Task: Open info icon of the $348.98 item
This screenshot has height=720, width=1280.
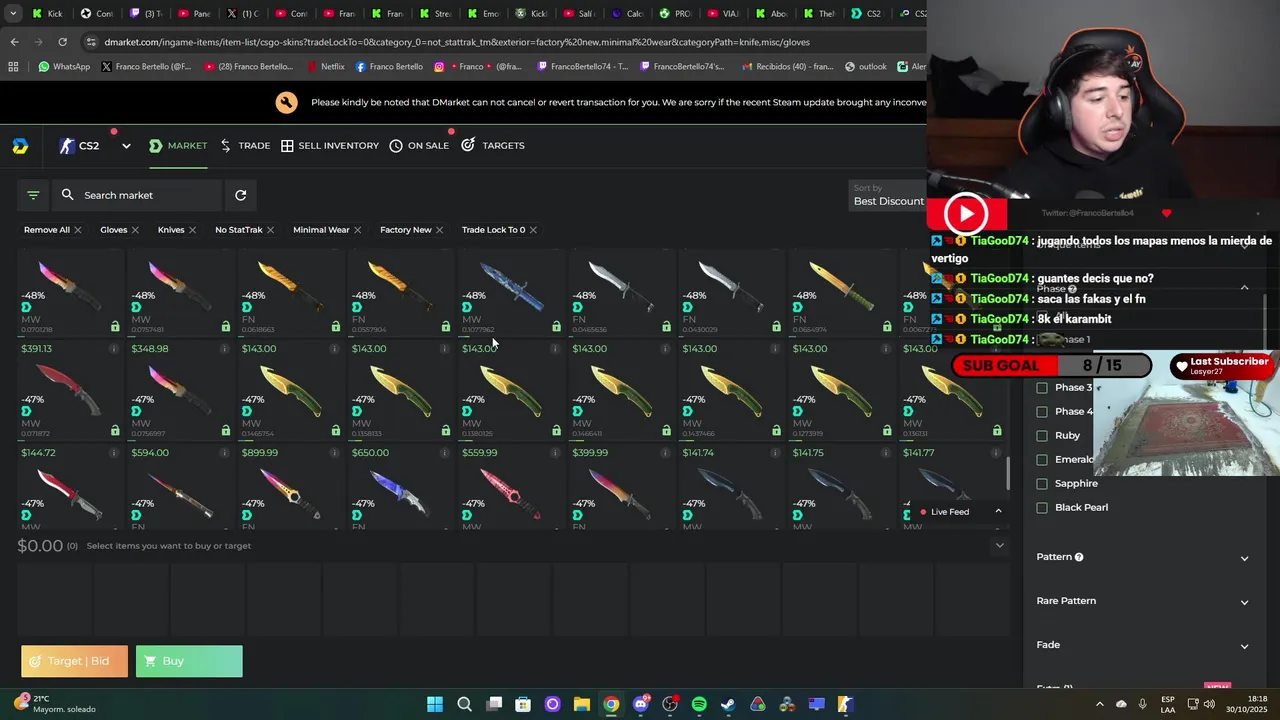Action: tap(224, 349)
